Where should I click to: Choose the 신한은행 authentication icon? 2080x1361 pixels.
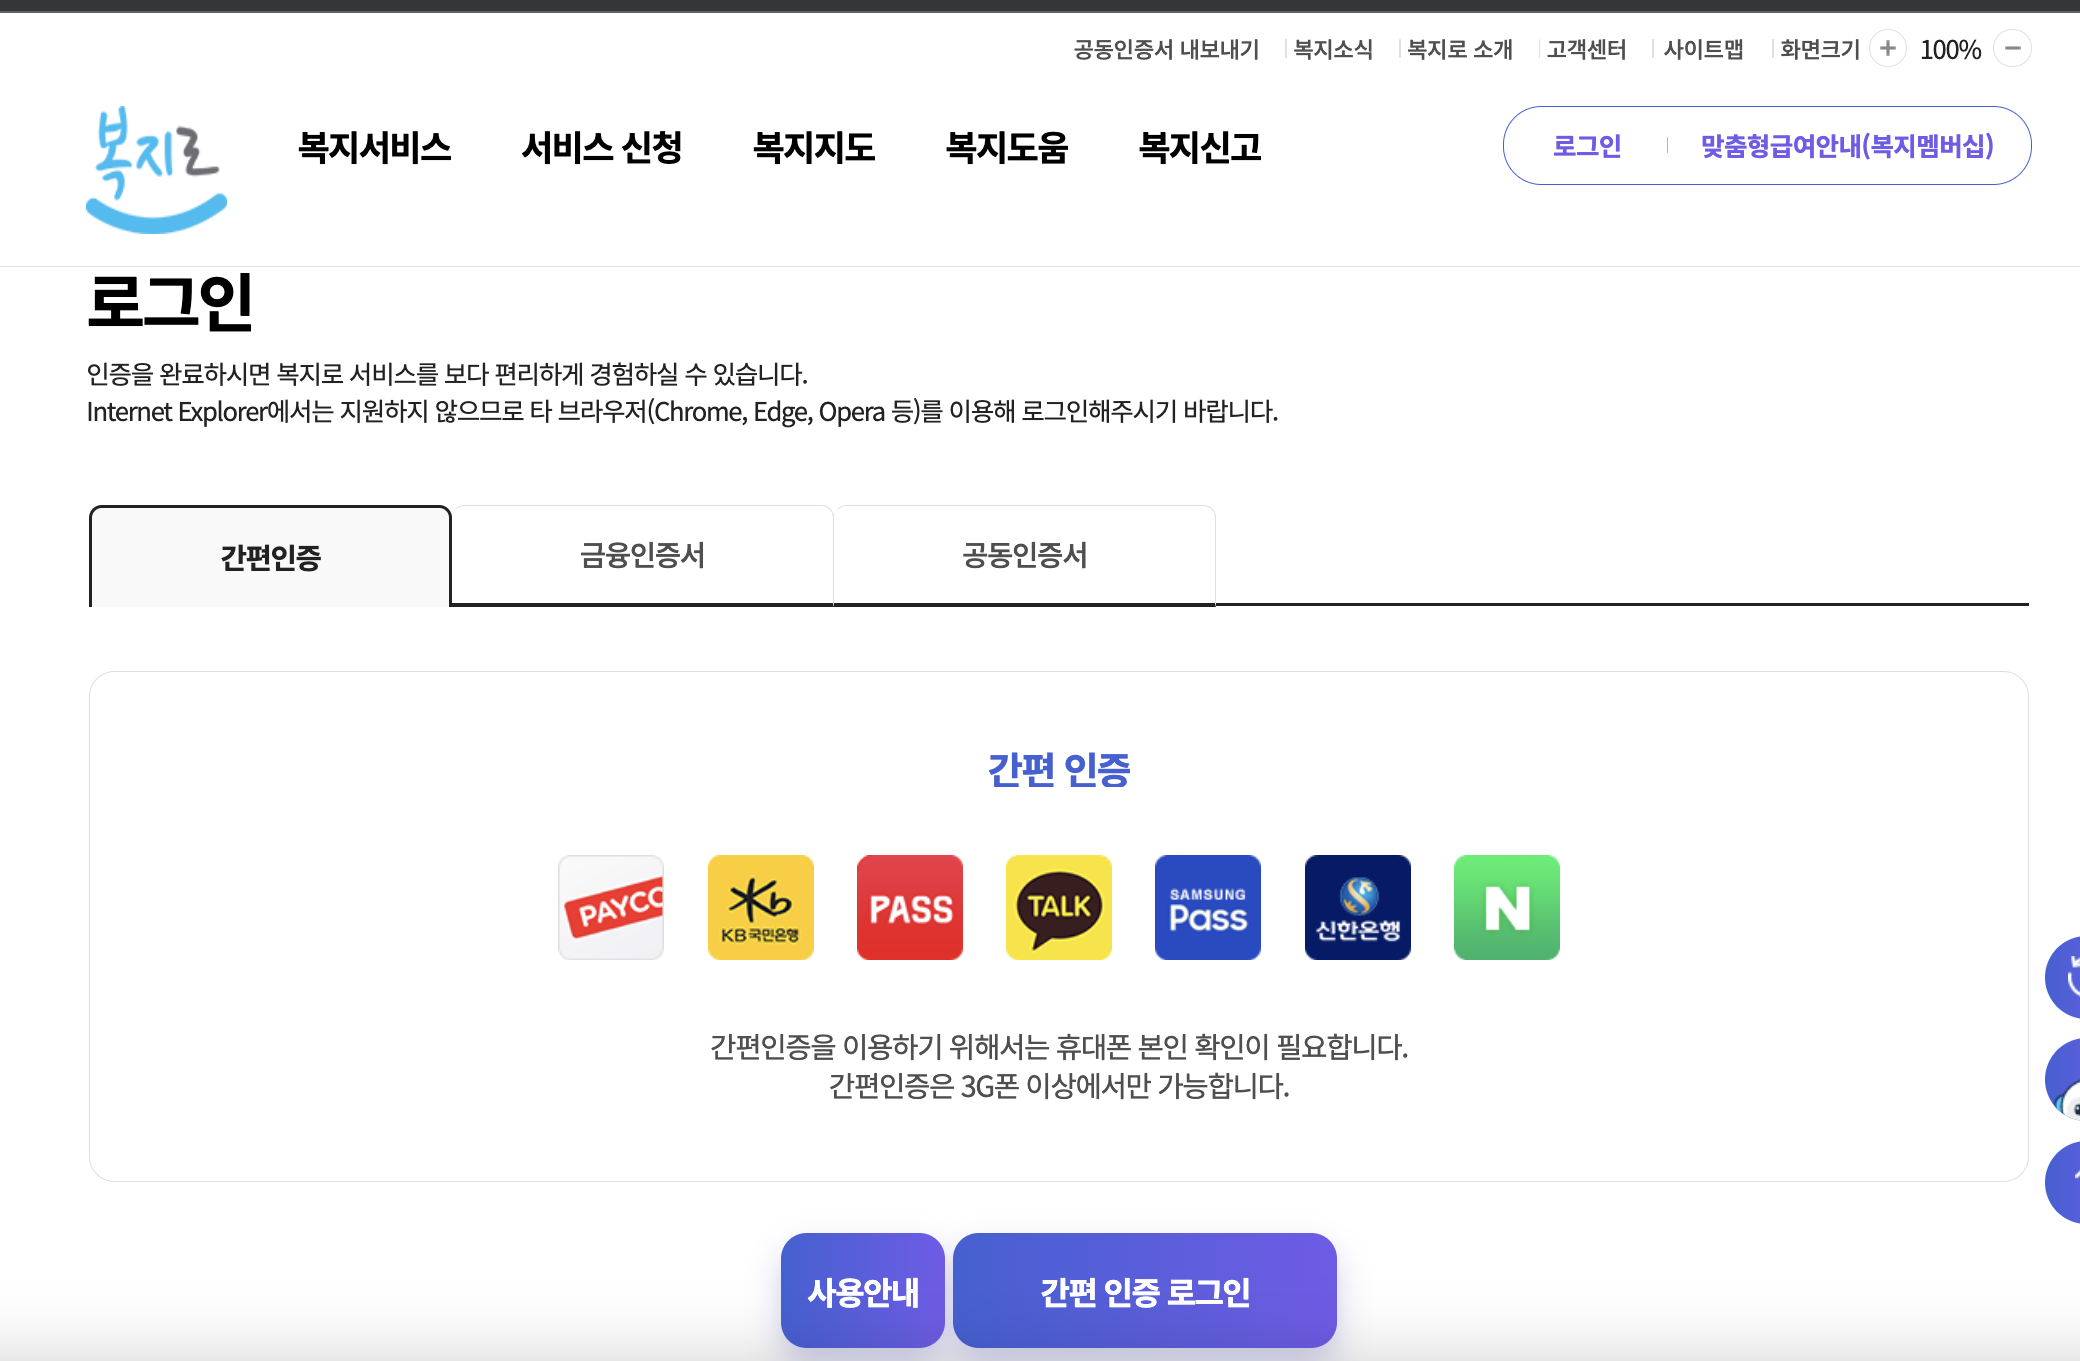(1358, 907)
